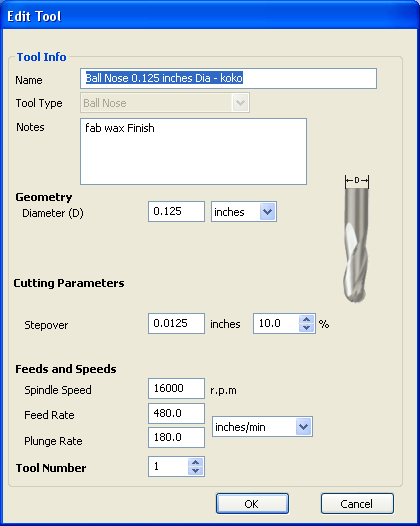The image size is (420, 526).
Task: Click the Stepover percent value field
Action: 276,323
